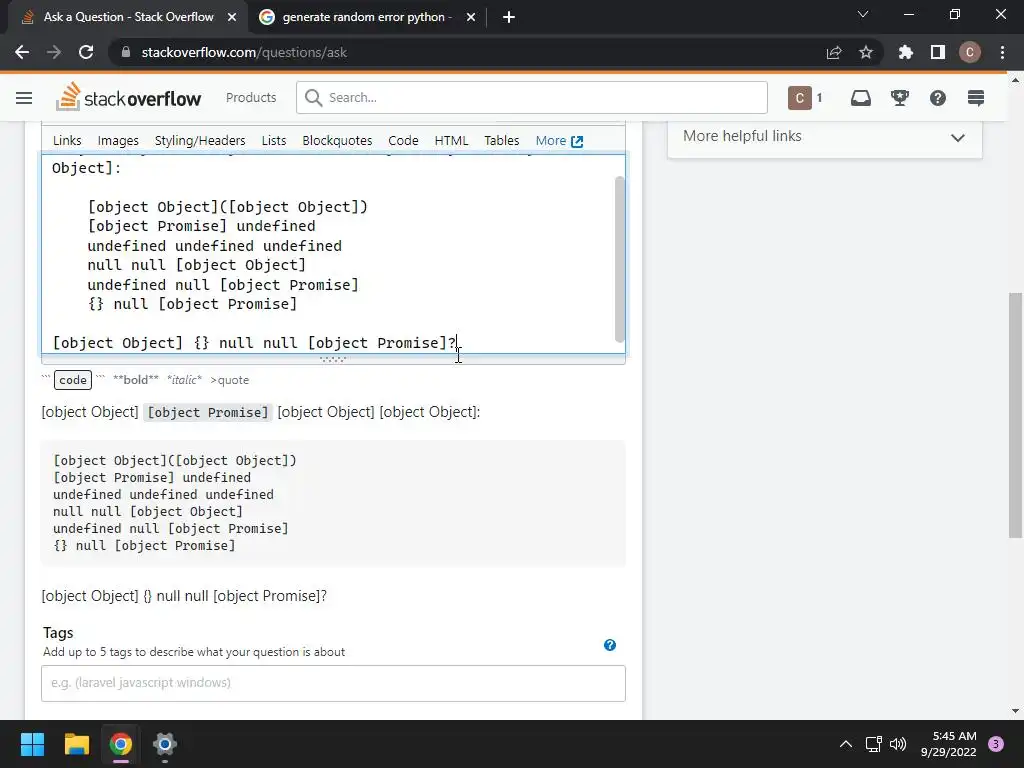Go to the Stack Overflow home logo

(129, 97)
